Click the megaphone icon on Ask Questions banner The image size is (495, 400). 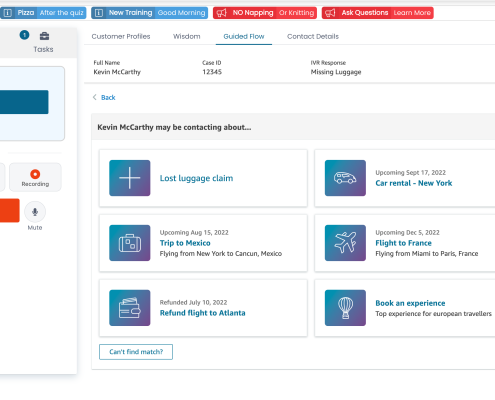click(330, 13)
